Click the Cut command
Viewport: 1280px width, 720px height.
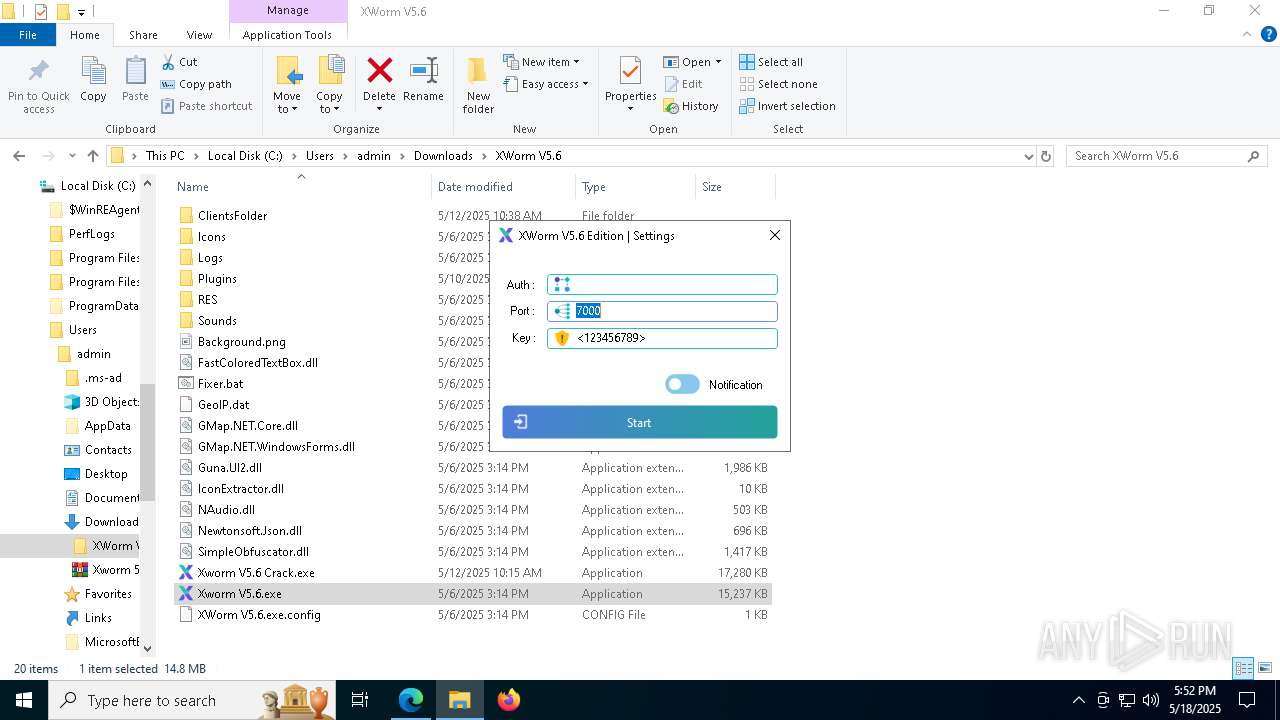coord(179,62)
